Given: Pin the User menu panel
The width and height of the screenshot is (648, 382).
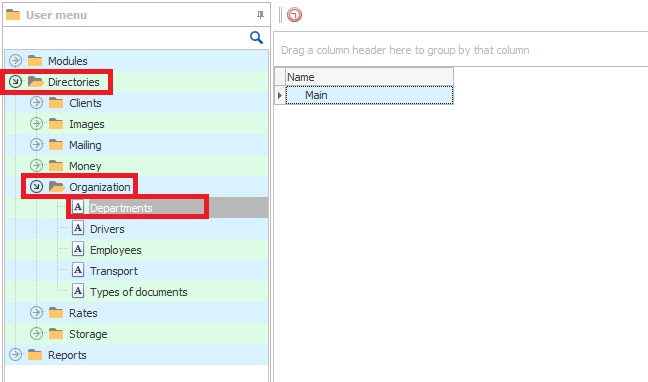Looking at the screenshot, I should [x=260, y=15].
